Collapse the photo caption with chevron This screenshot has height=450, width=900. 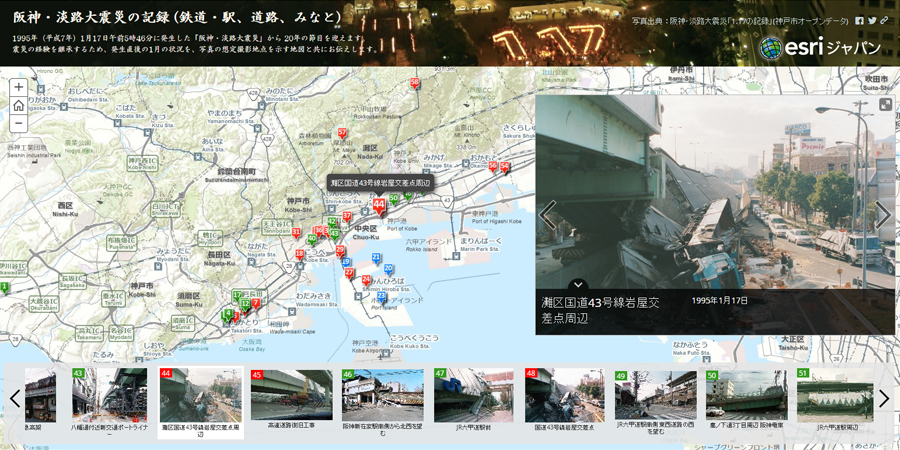click(x=578, y=285)
